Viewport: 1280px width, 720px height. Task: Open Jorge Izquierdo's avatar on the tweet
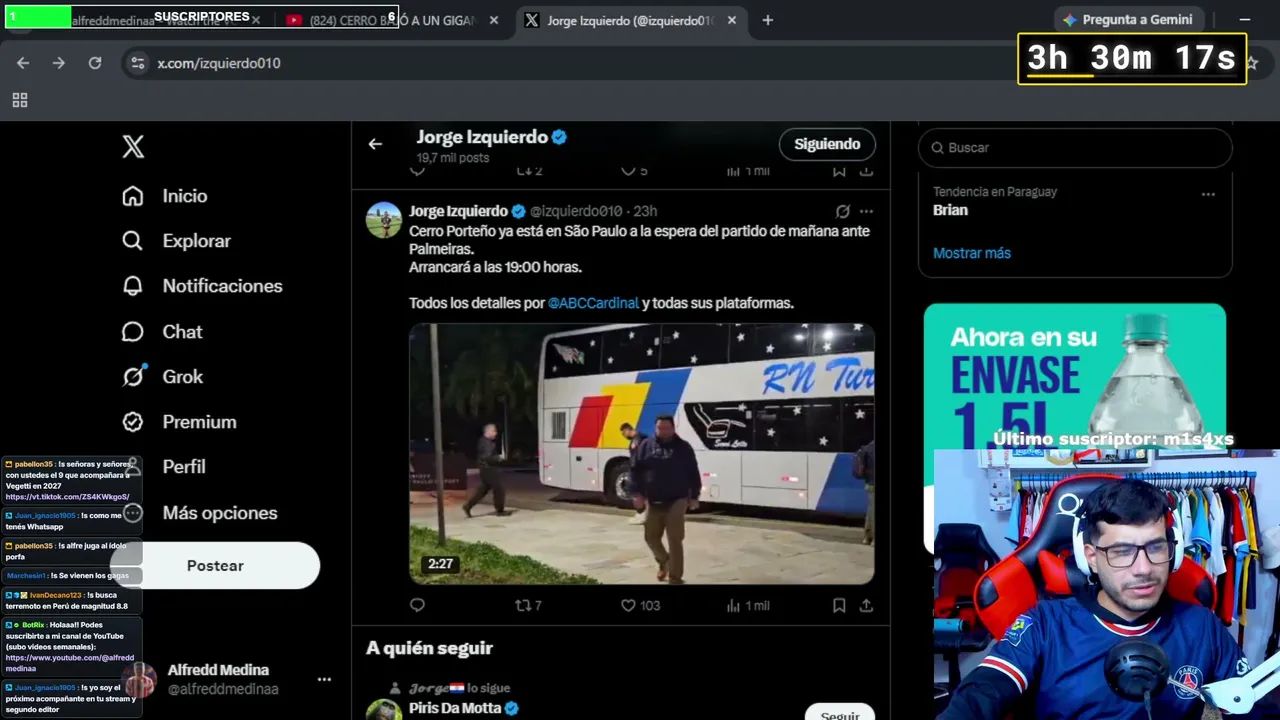[x=384, y=220]
